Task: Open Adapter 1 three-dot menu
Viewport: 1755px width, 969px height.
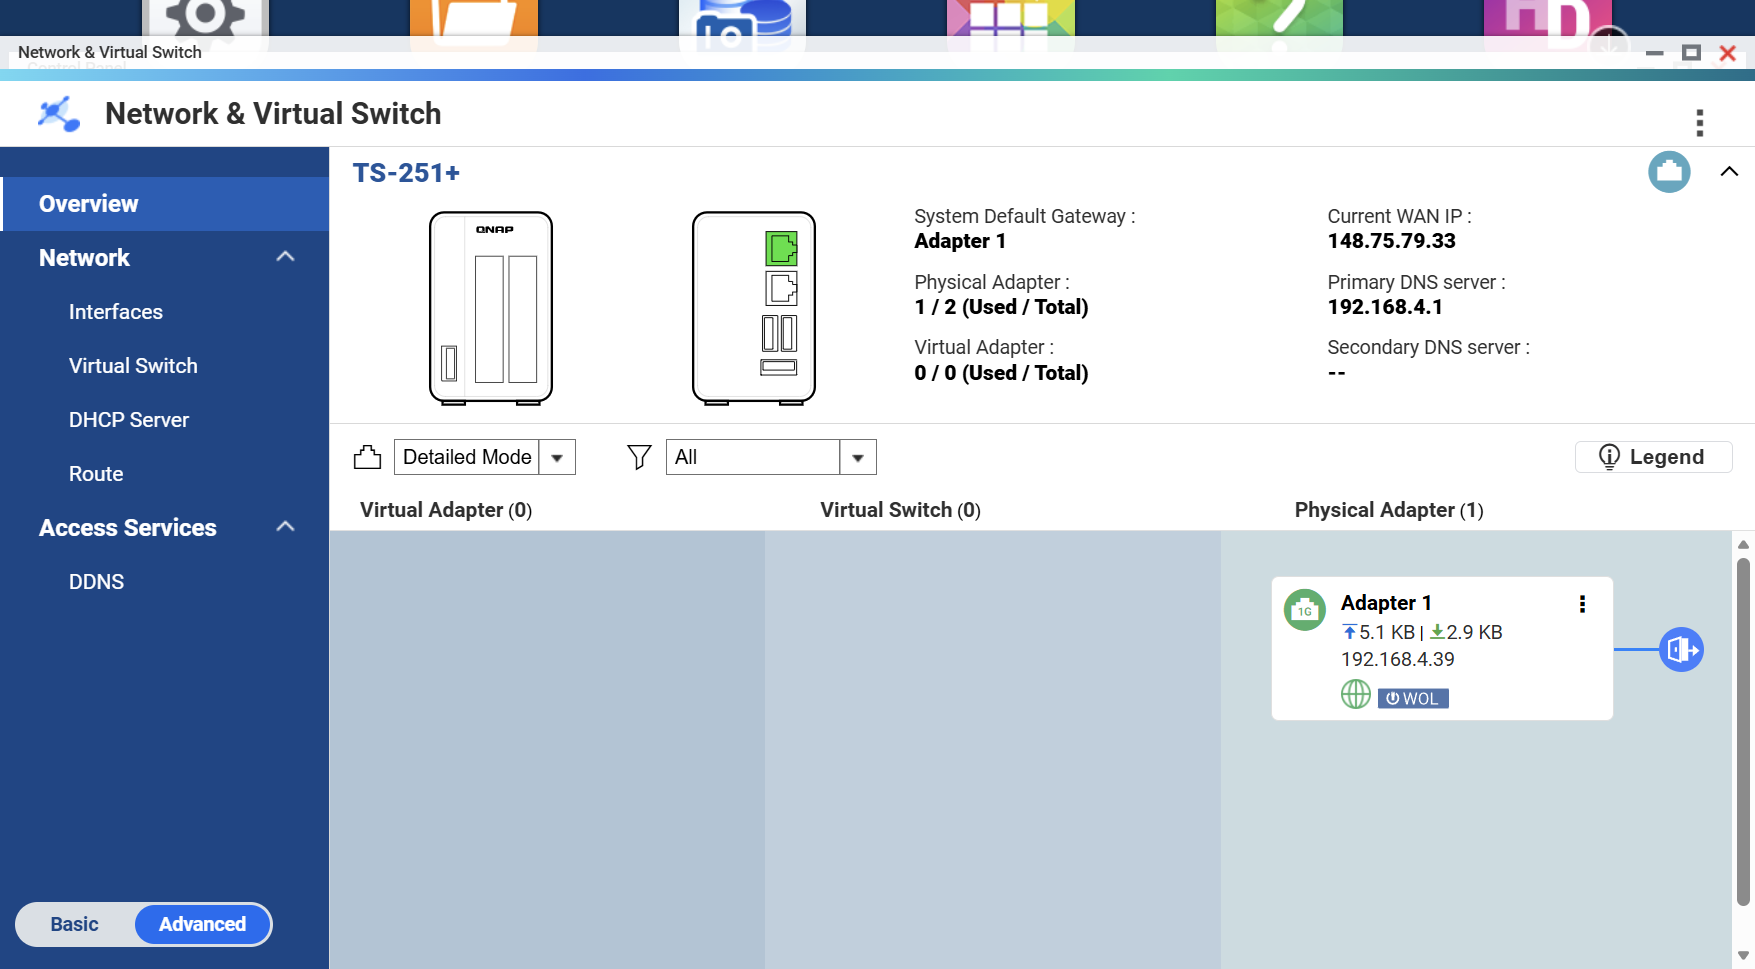Action: point(1582,604)
